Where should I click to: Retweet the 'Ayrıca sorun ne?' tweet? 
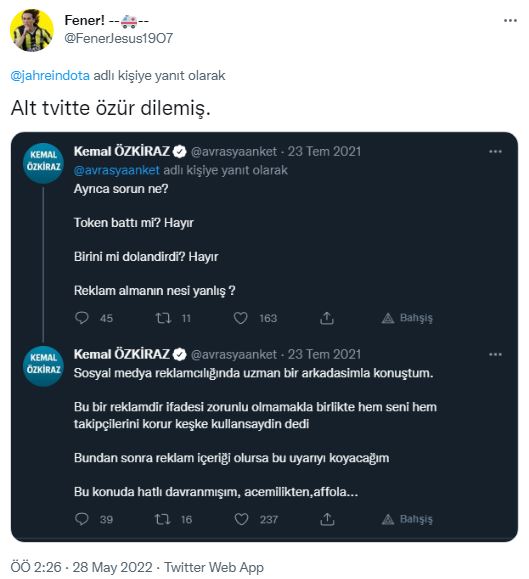[x=163, y=318]
